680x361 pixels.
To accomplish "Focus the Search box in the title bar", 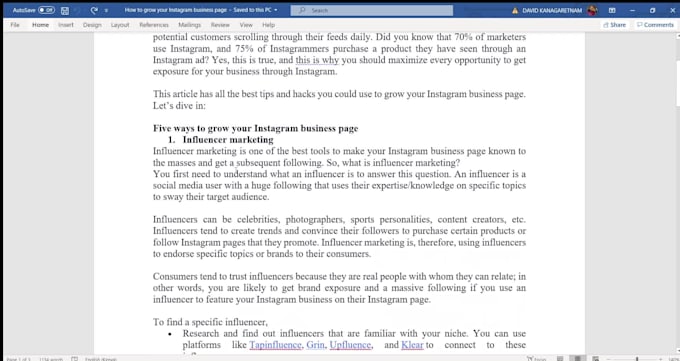I will click(x=372, y=10).
